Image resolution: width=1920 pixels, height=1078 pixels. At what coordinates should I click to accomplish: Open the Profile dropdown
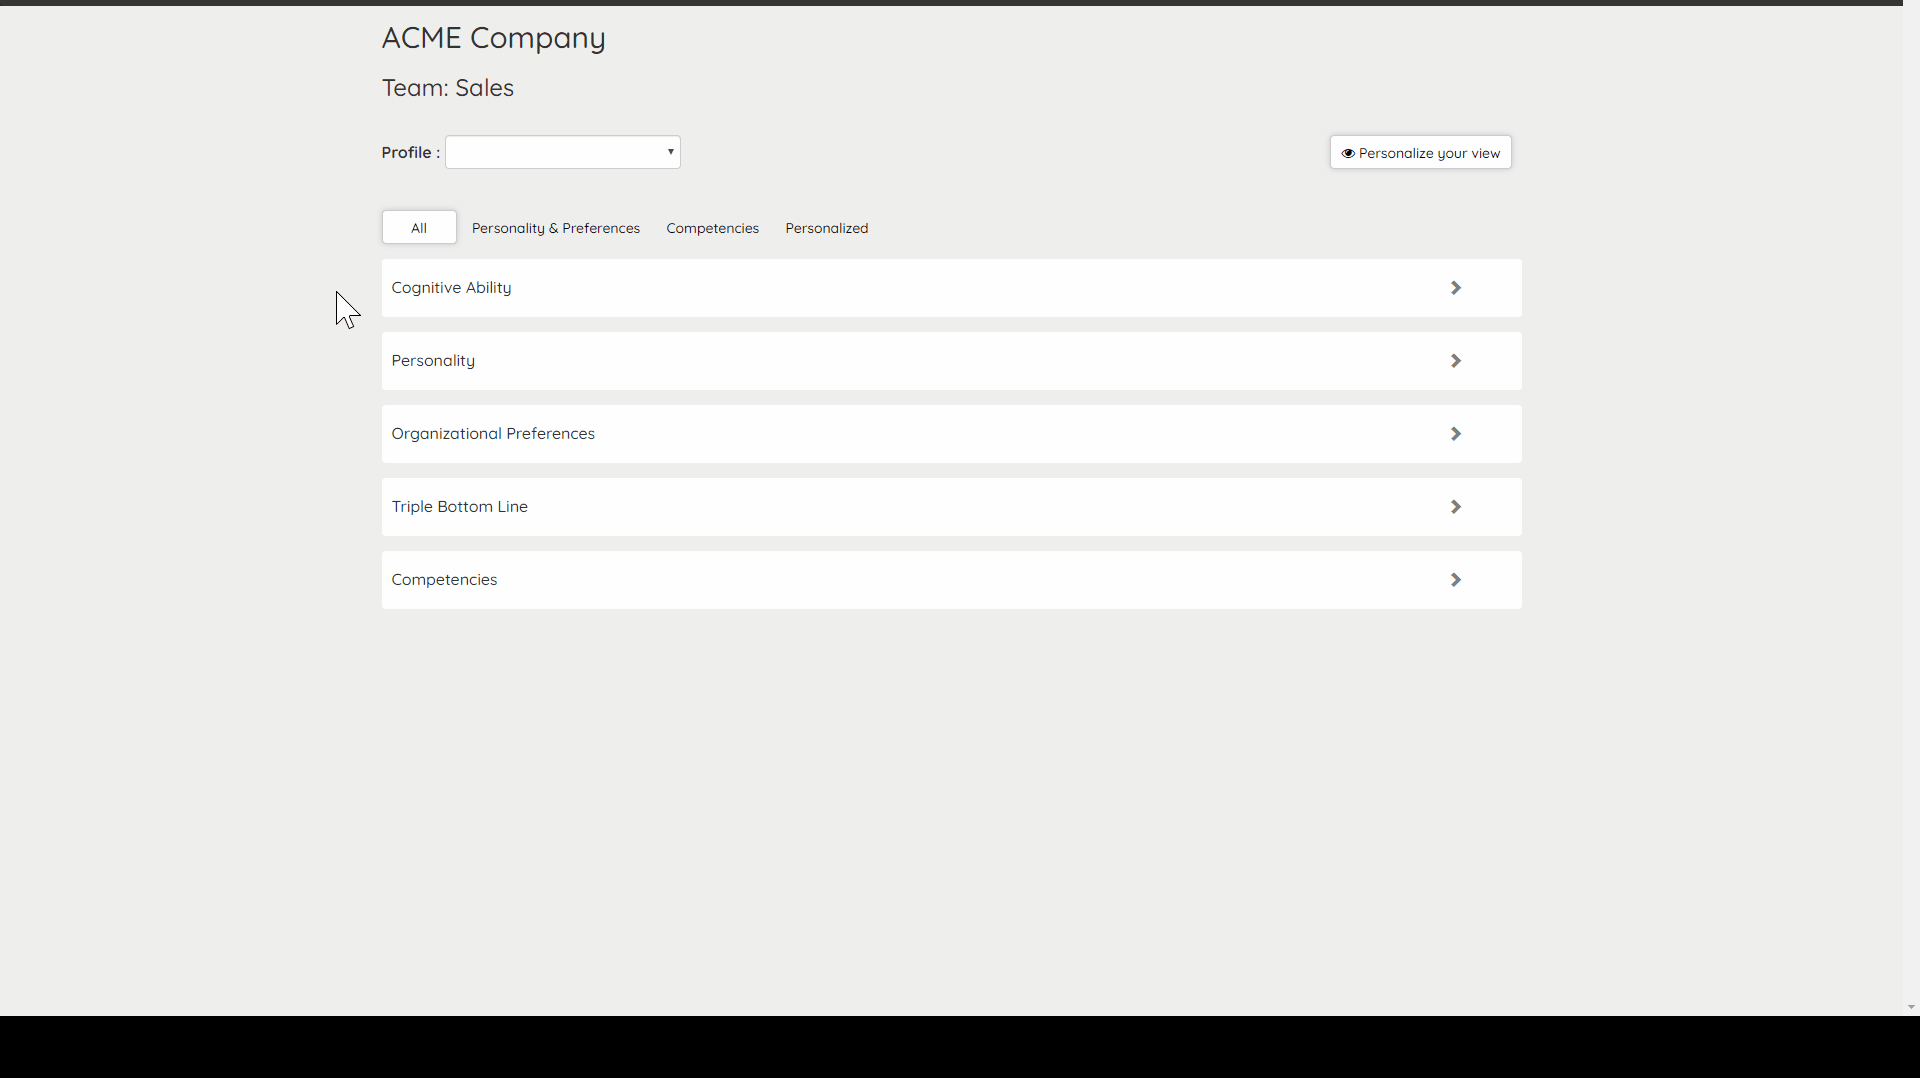(563, 152)
